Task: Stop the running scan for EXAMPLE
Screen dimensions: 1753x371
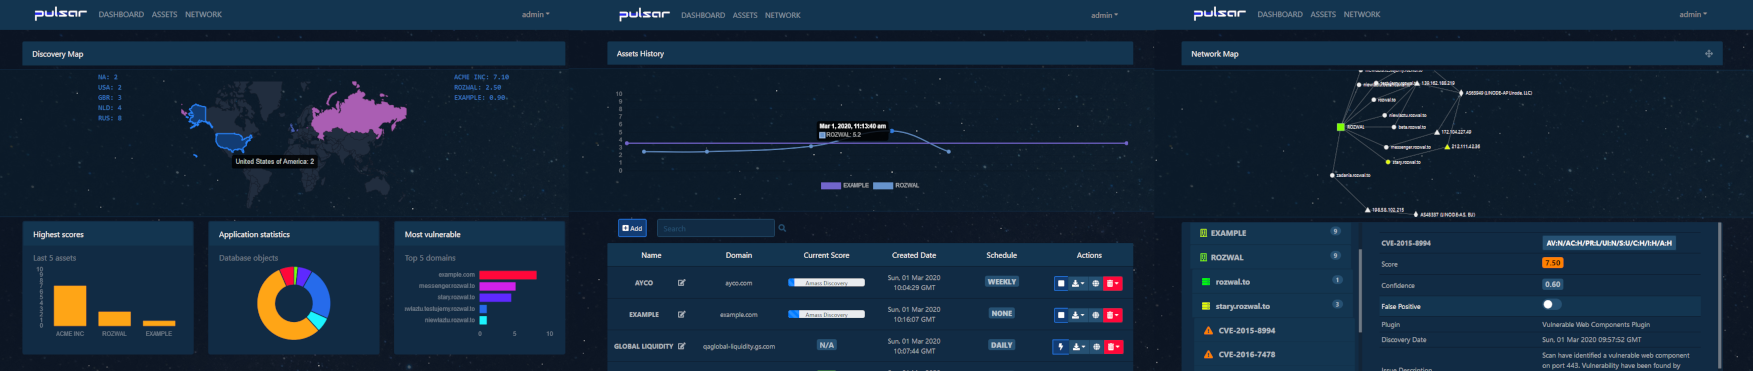Action: point(1061,315)
